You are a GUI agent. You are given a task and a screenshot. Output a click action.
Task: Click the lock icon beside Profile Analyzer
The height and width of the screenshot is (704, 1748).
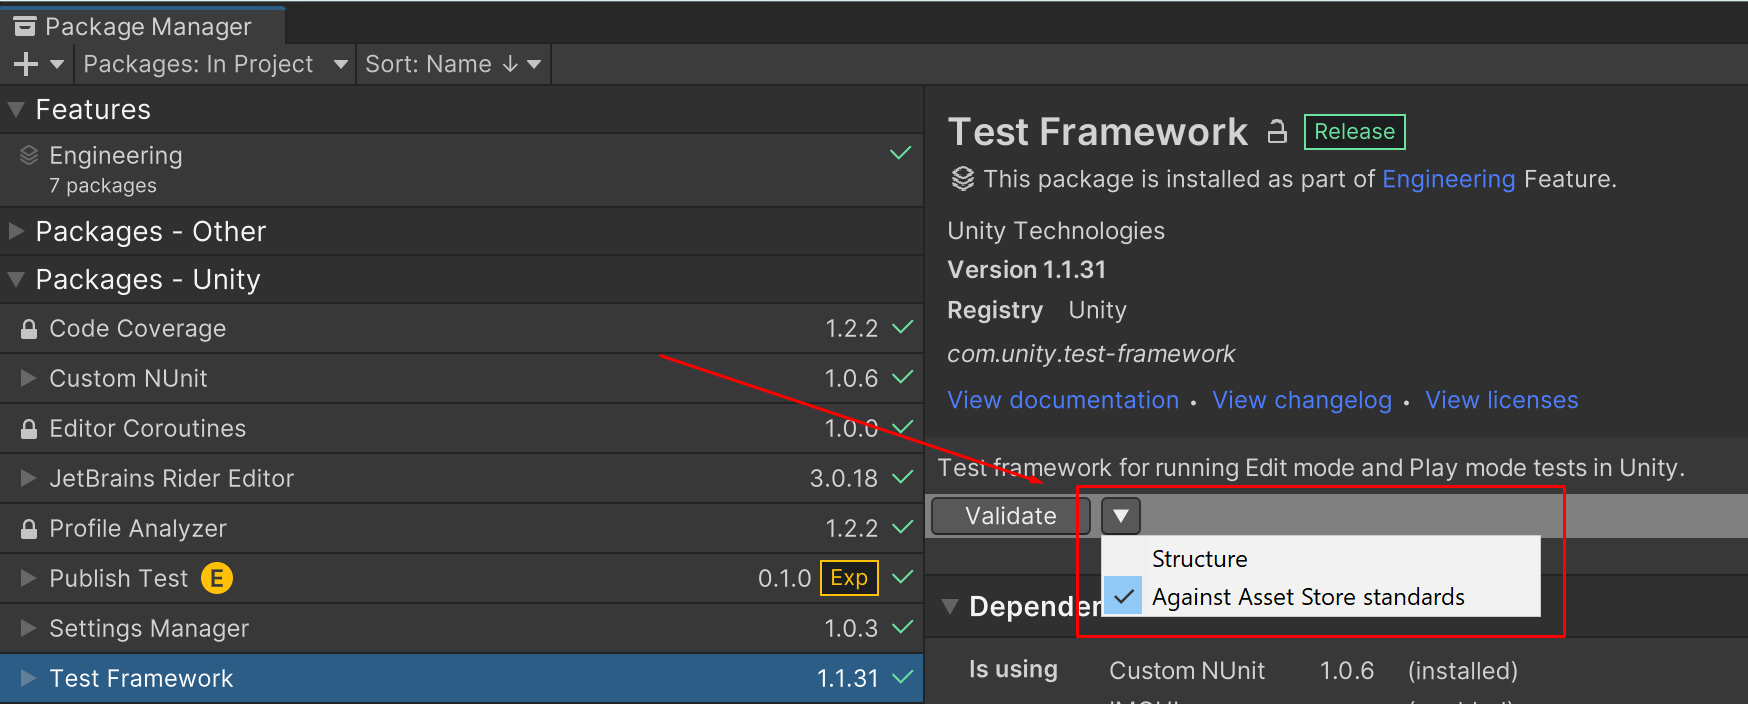(x=29, y=529)
